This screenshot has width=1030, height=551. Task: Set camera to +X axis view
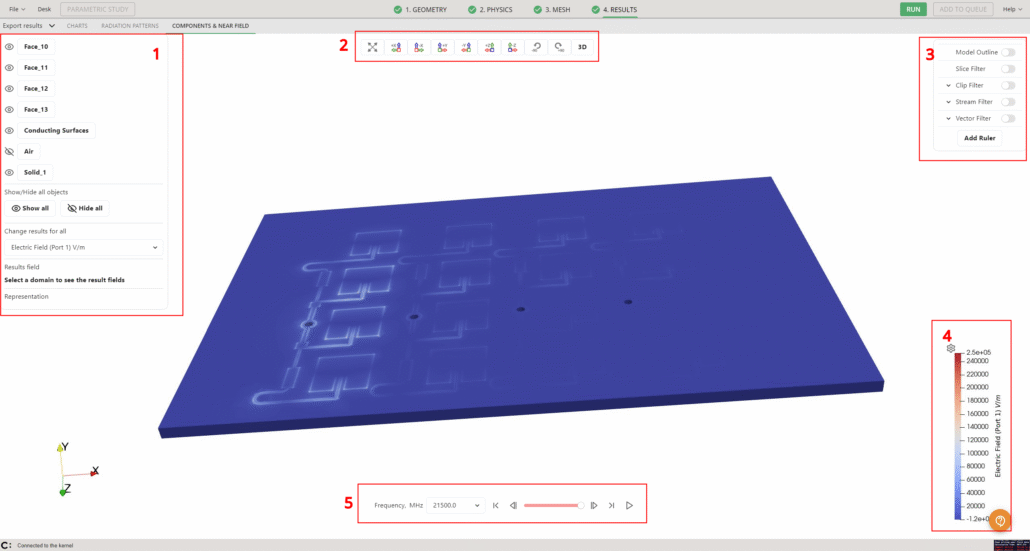point(395,47)
